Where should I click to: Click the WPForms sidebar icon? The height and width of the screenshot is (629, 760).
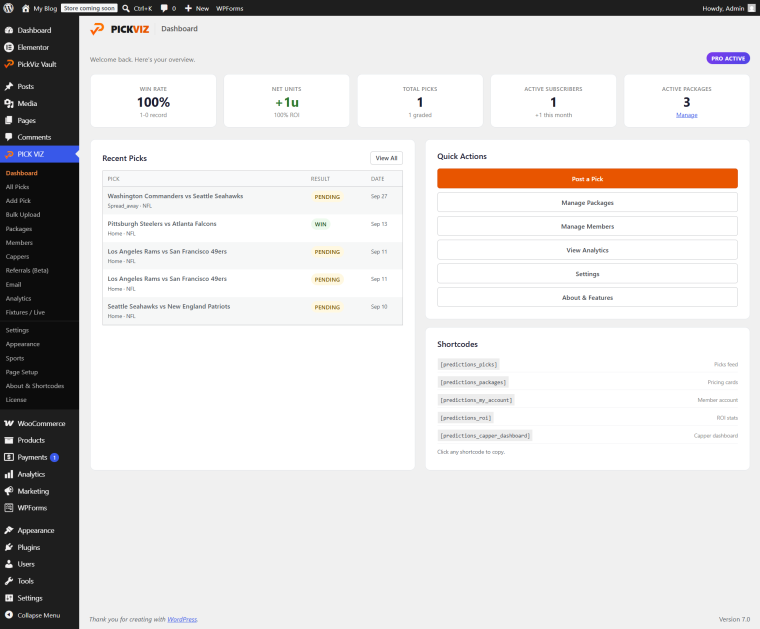pyautogui.click(x=9, y=508)
